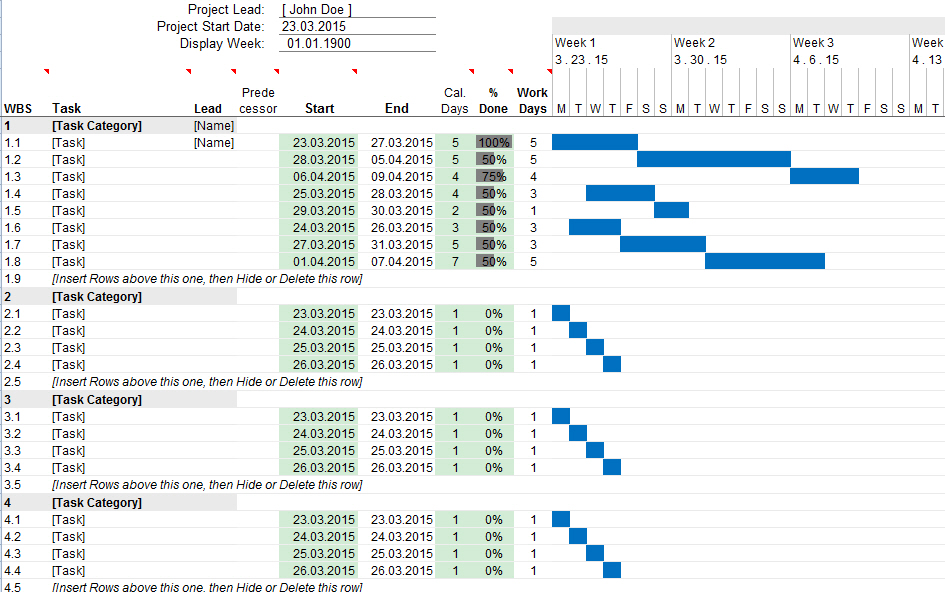Screen dimensions: 945x592
Task: Select the [Name] lead cell of task 1.1
Action: tap(213, 143)
